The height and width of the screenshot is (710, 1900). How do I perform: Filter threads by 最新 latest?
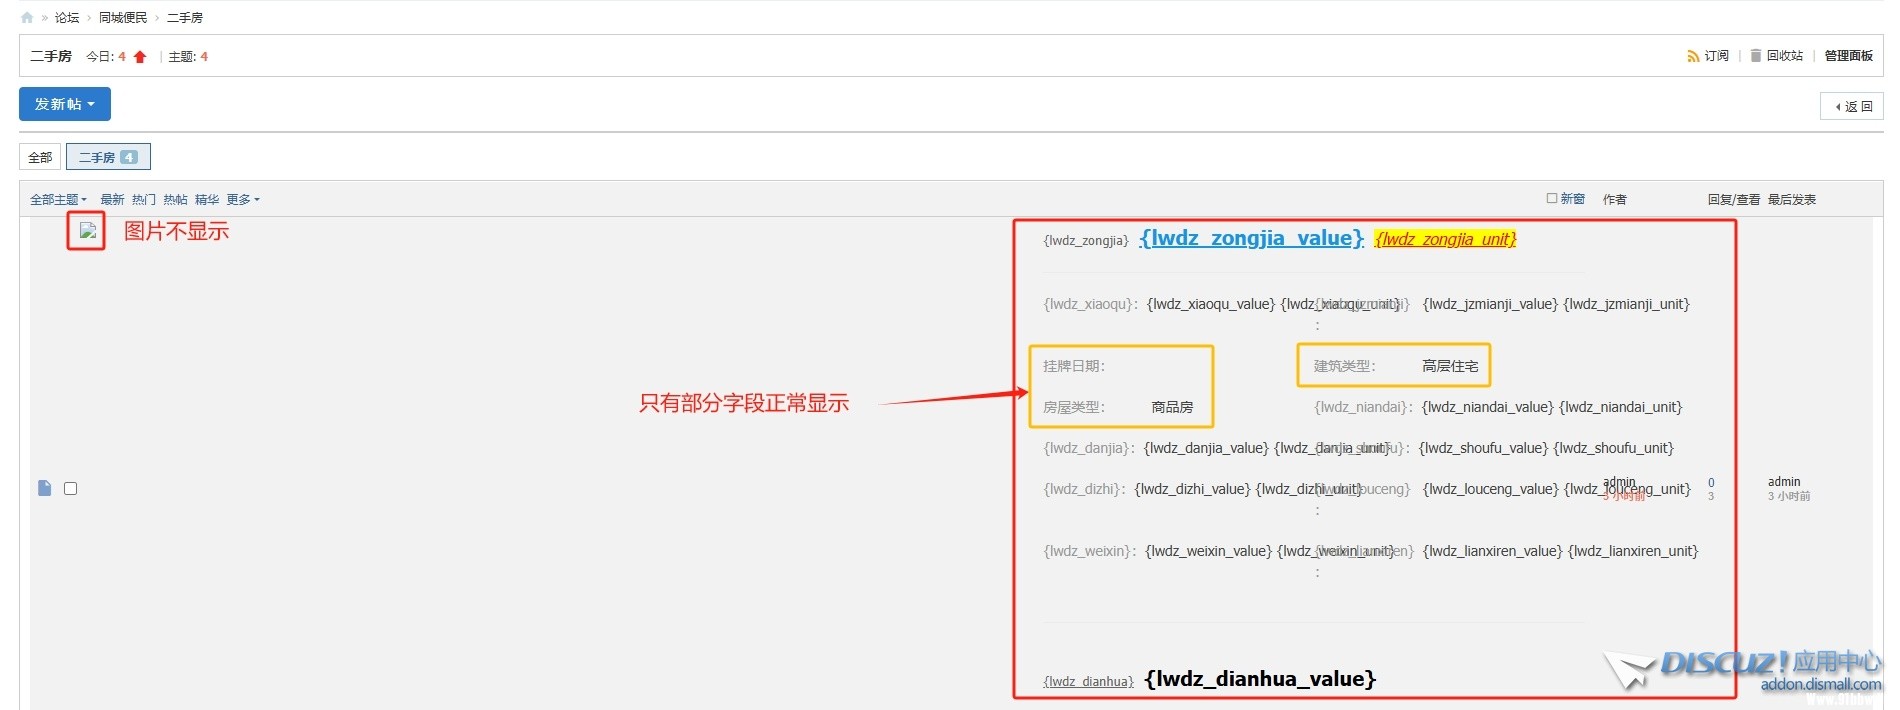(x=112, y=200)
